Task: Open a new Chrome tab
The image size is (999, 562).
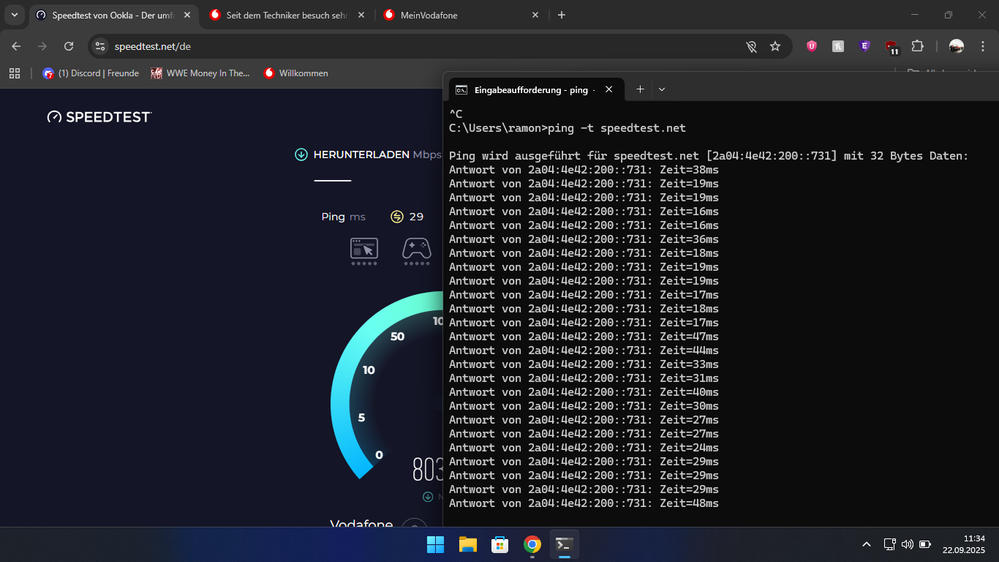Action: [x=561, y=15]
